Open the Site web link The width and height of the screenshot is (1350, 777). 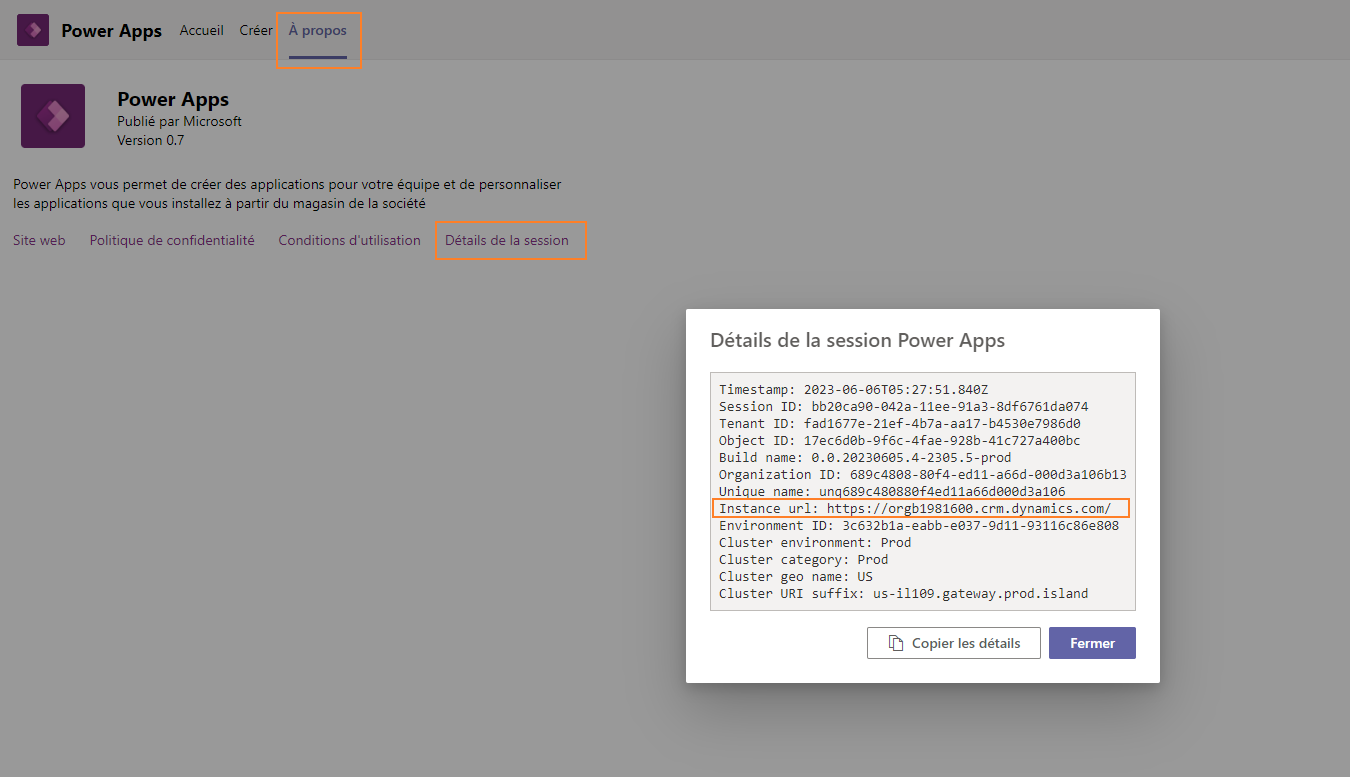[x=39, y=240]
